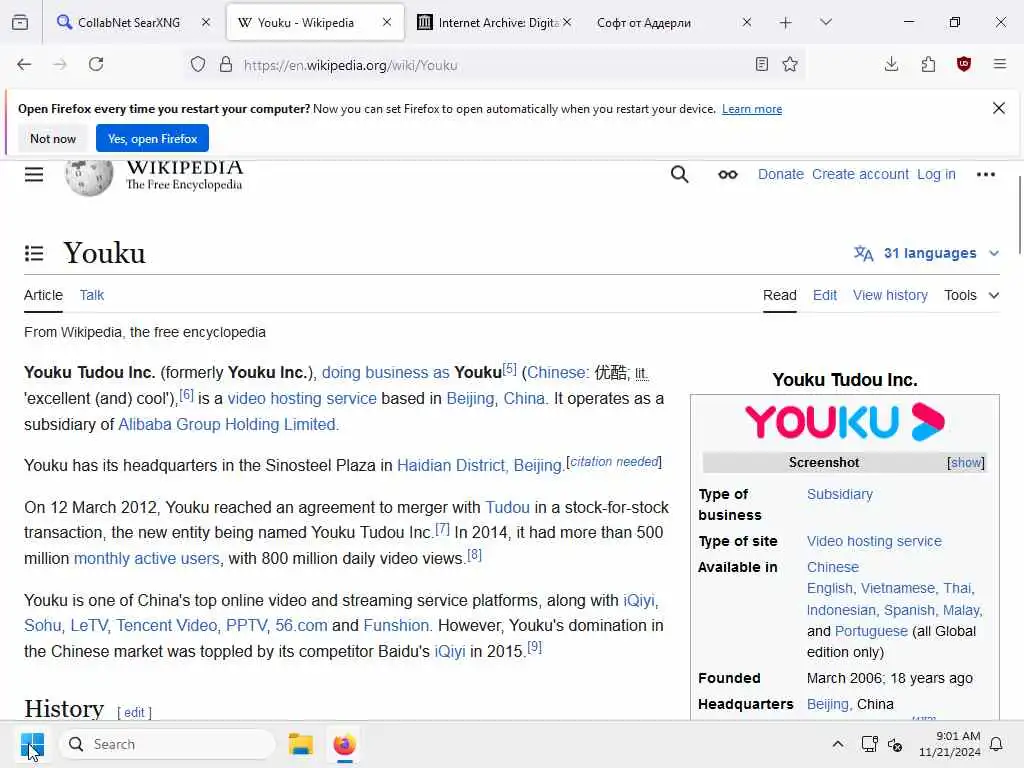The width and height of the screenshot is (1024, 768).
Task: Open Subsidiary link in infobox
Action: pyautogui.click(x=840, y=494)
